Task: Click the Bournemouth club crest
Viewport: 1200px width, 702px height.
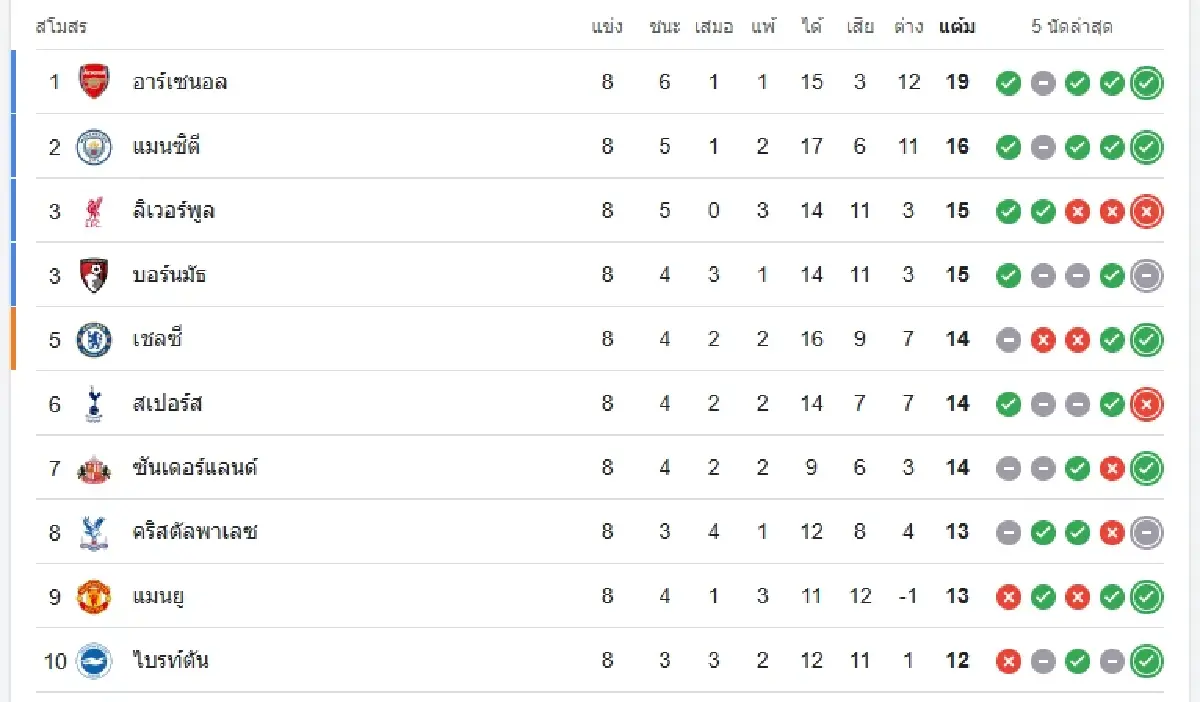Action: point(95,275)
